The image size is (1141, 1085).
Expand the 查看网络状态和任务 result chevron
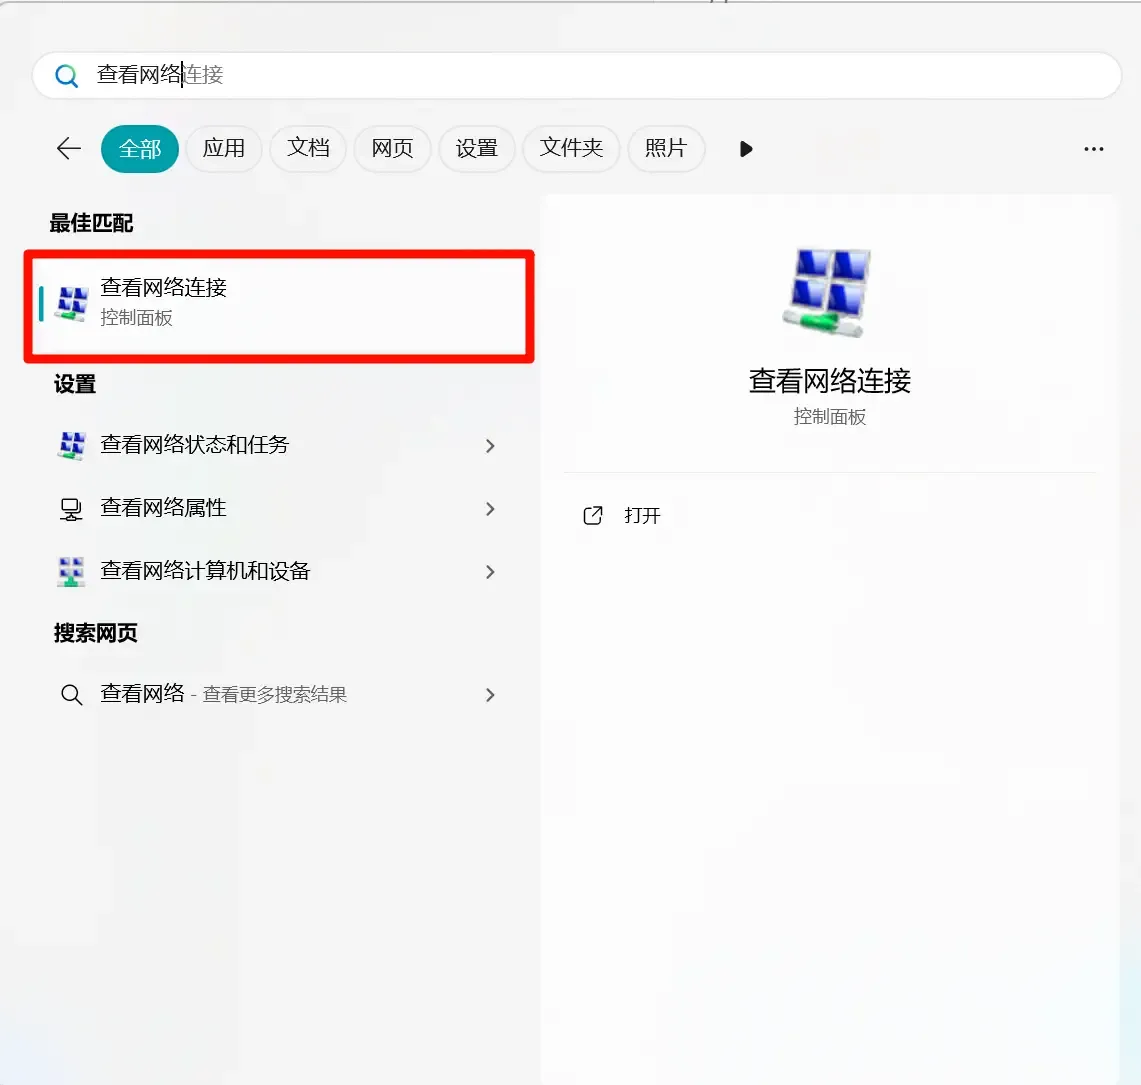click(x=490, y=445)
